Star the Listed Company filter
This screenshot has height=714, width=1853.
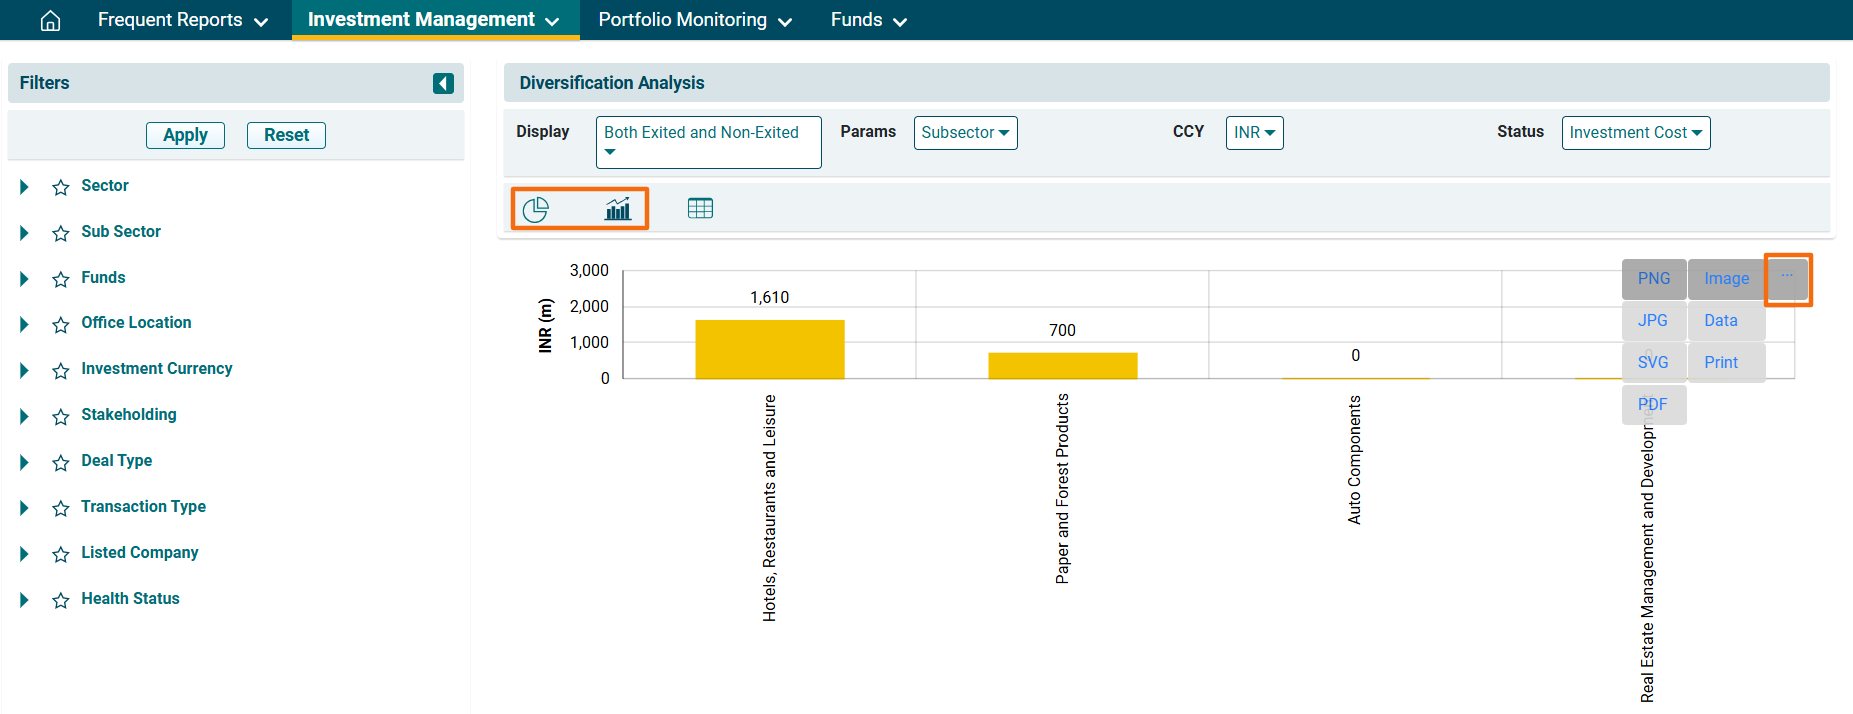(x=61, y=554)
